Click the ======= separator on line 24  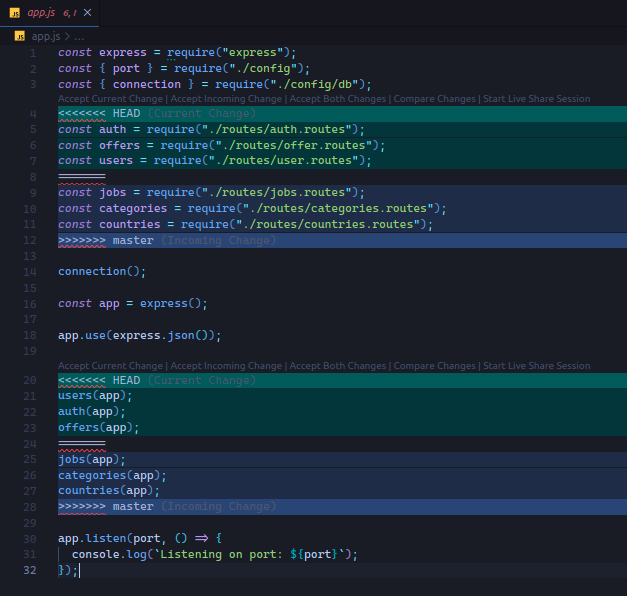click(82, 443)
